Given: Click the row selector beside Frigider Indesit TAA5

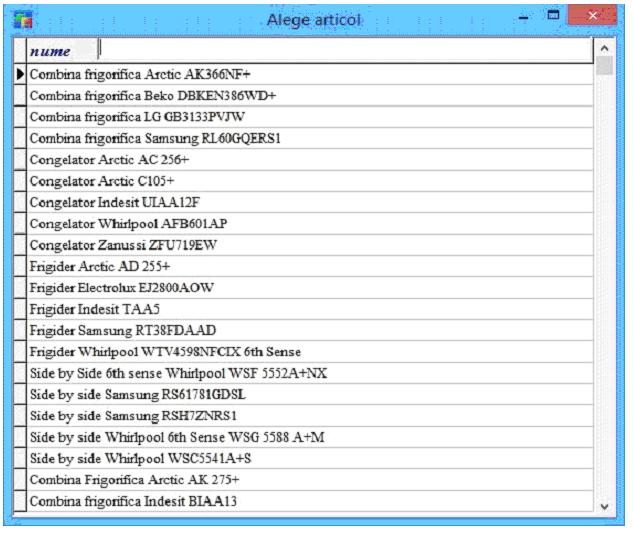Looking at the screenshot, I should pos(20,309).
